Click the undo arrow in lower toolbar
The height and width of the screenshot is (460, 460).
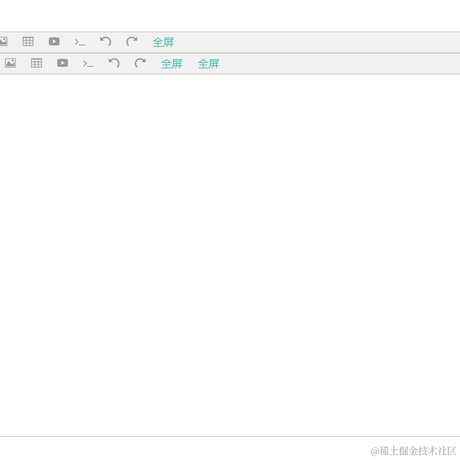click(114, 63)
